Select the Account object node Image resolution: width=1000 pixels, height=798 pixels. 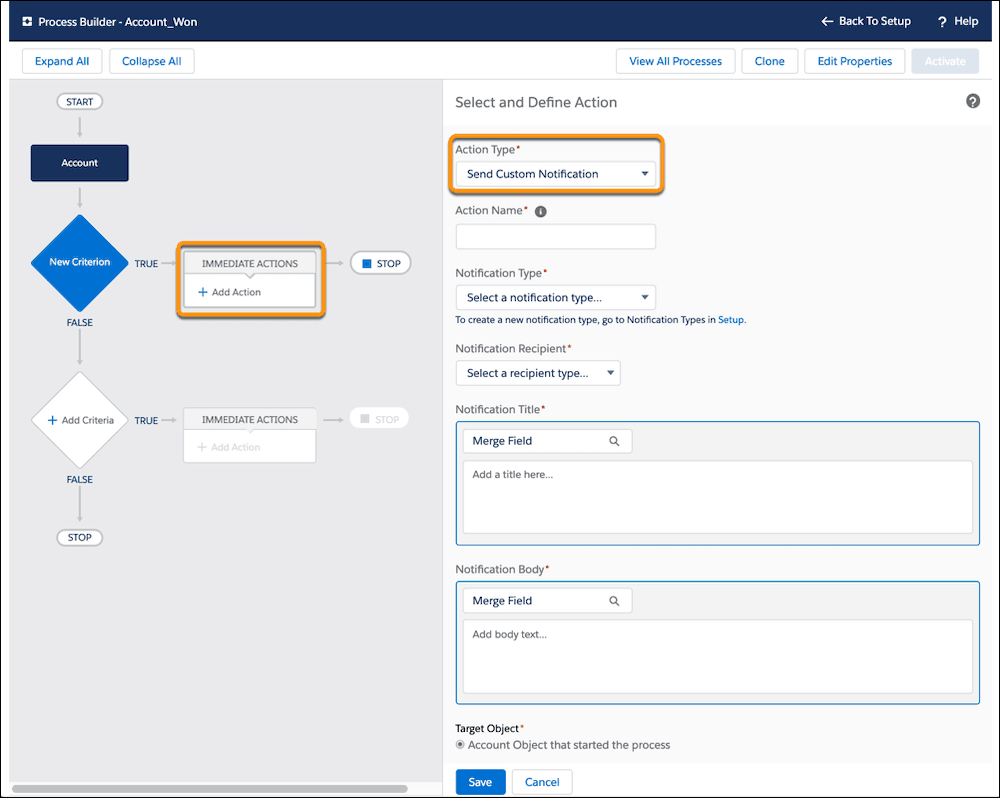click(x=80, y=163)
